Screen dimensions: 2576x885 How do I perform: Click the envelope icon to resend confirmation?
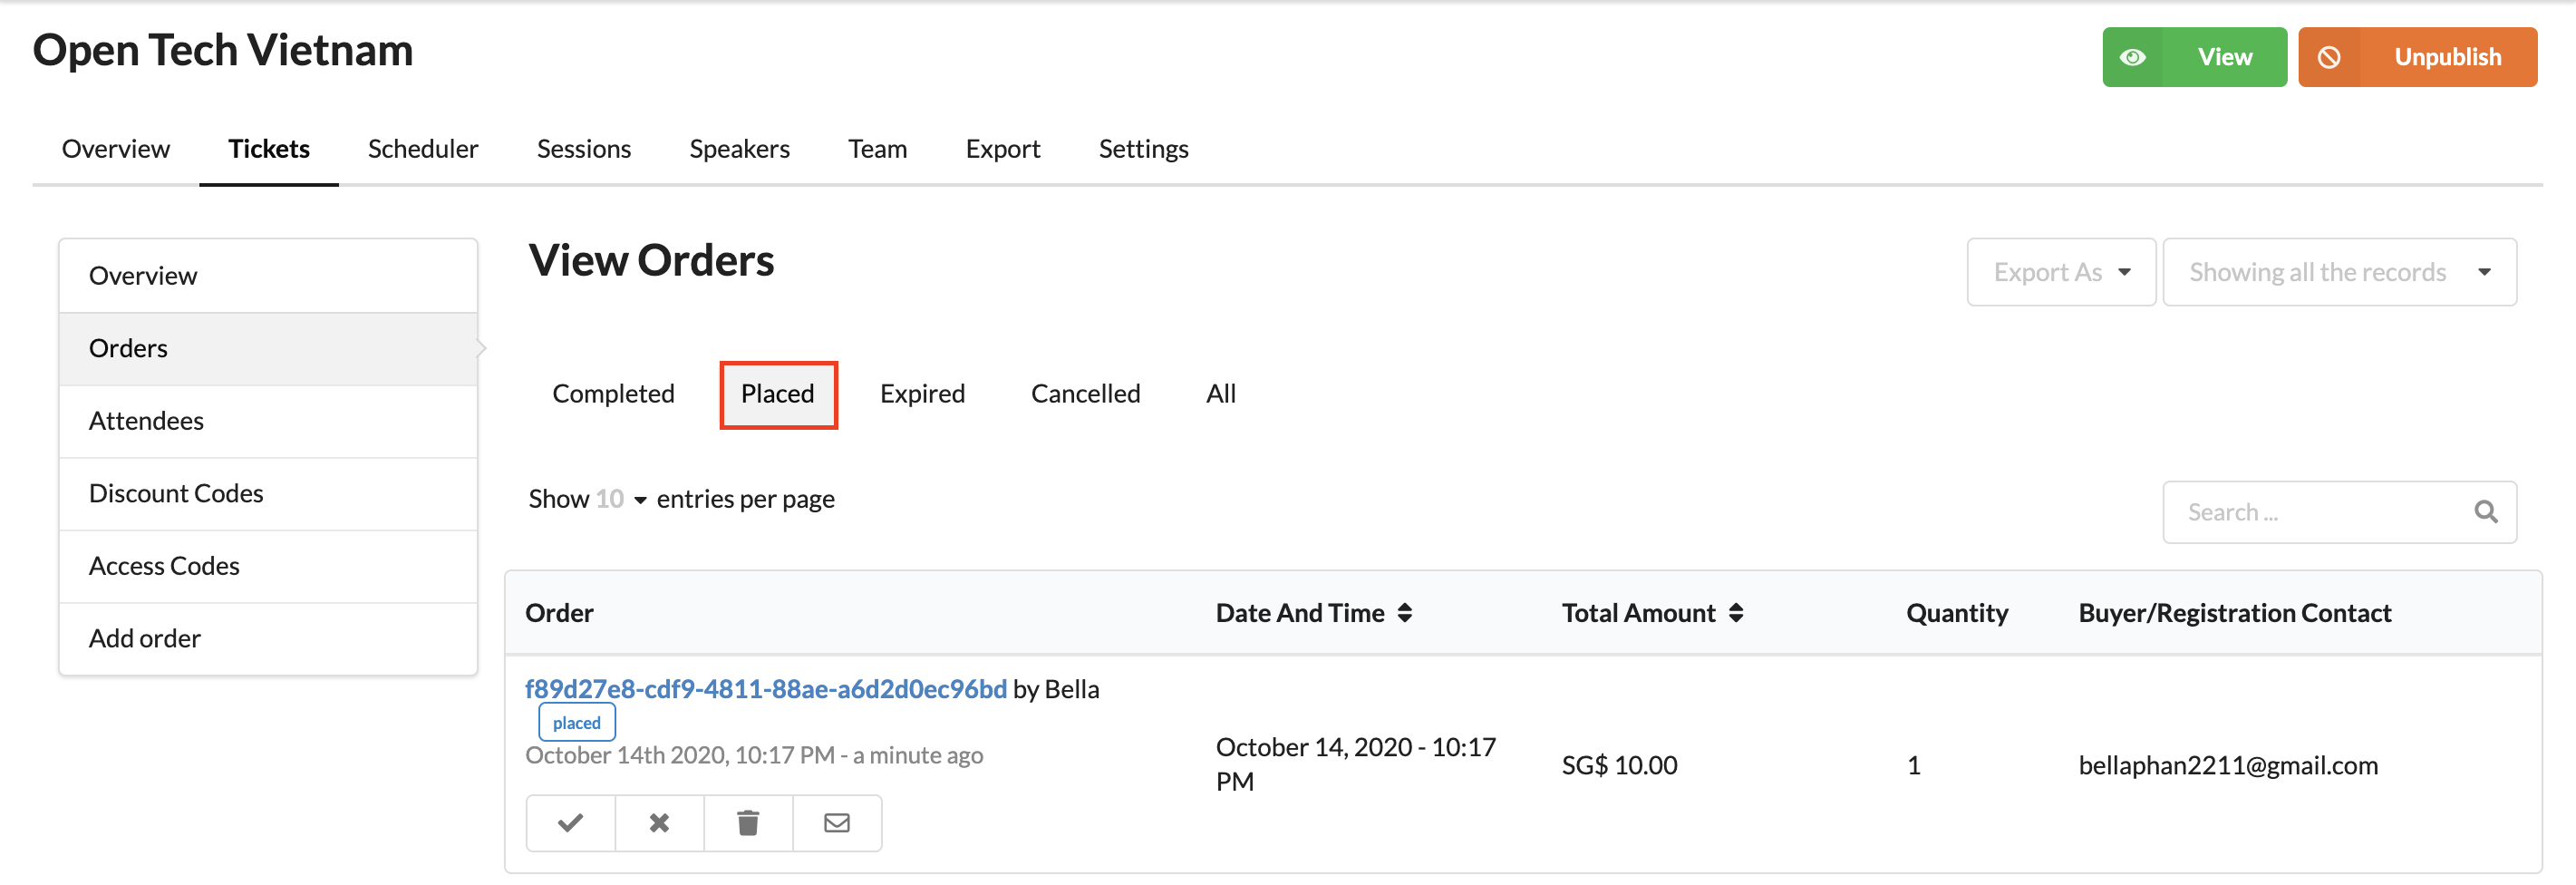pos(837,822)
